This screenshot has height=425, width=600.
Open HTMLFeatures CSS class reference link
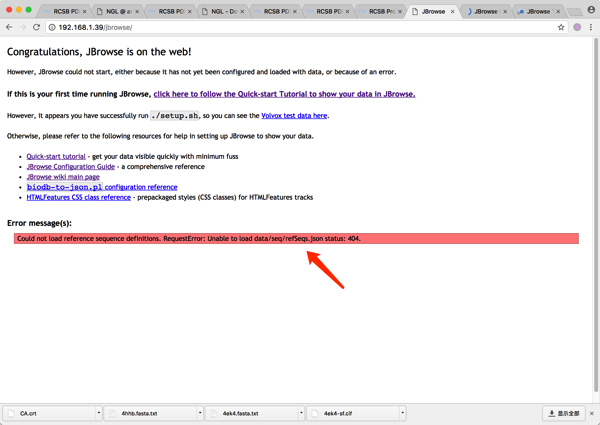pyautogui.click(x=78, y=197)
